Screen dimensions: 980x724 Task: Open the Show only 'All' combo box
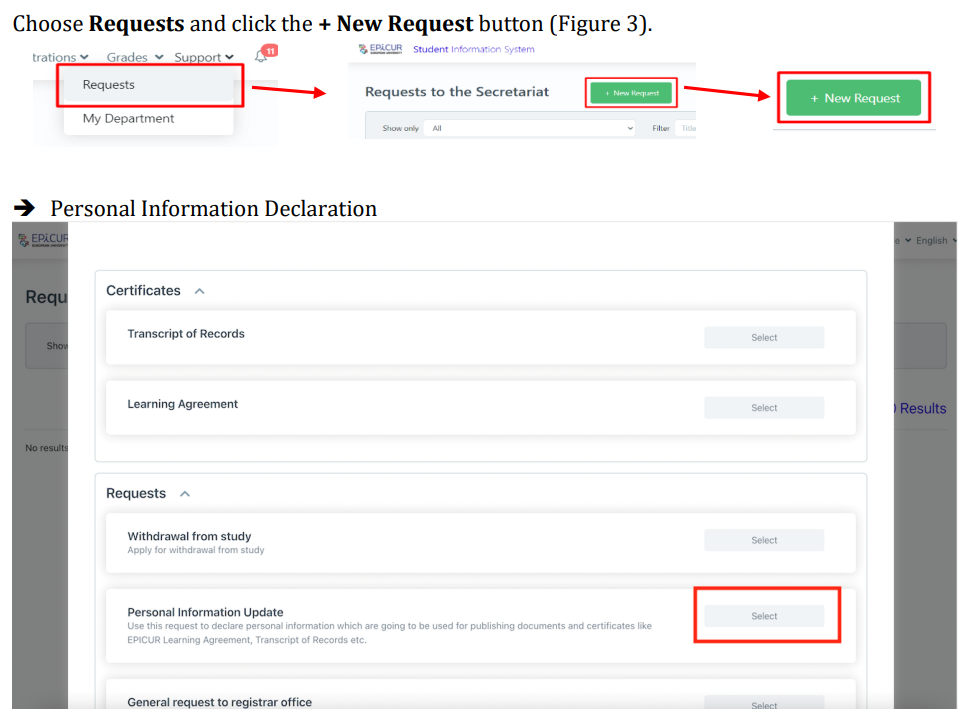pyautogui.click(x=529, y=128)
